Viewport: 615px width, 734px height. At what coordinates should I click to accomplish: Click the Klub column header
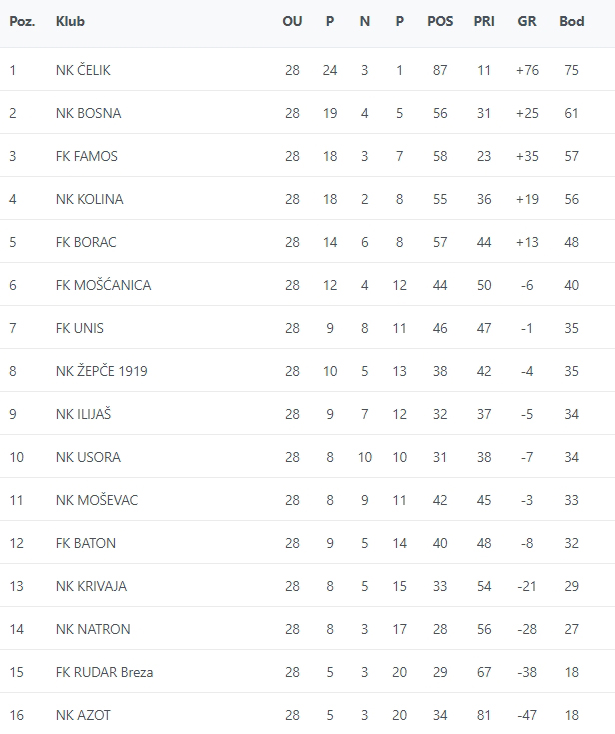[x=70, y=22]
